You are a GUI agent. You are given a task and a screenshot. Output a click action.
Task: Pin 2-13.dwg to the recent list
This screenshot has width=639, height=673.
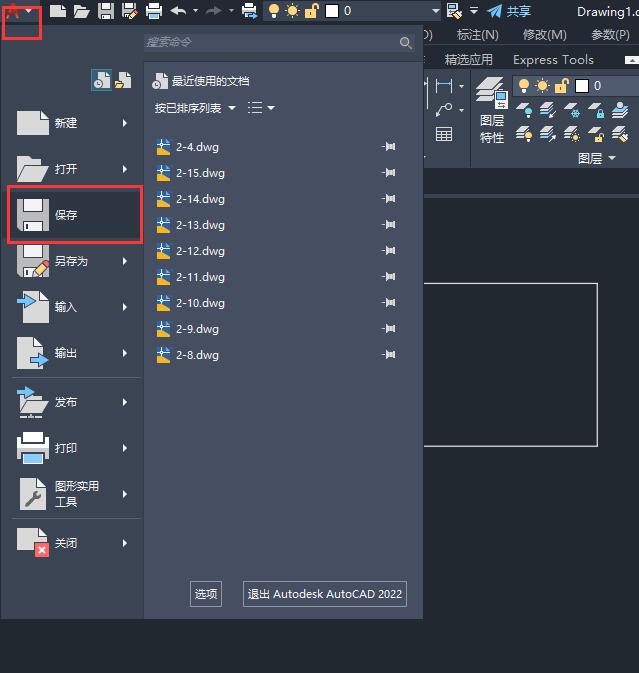tap(389, 224)
